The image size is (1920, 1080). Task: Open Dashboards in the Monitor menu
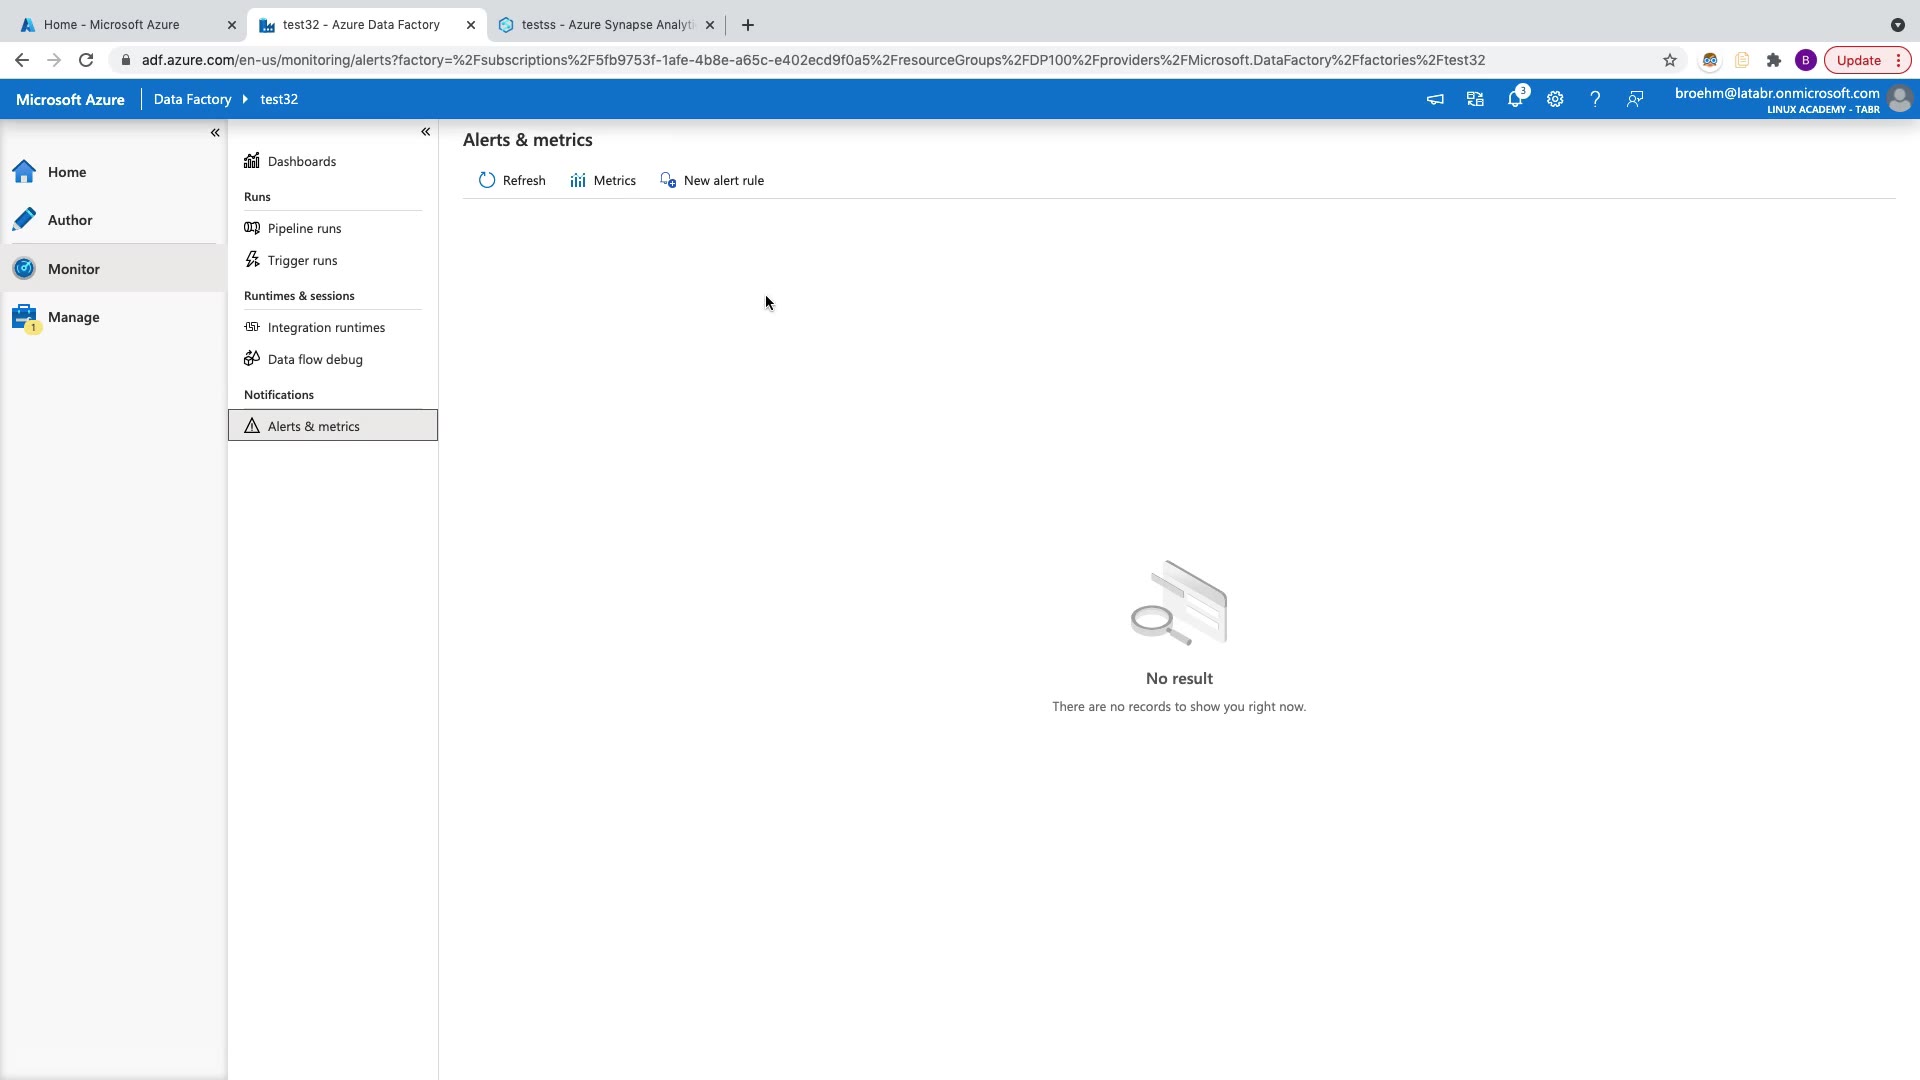pyautogui.click(x=301, y=162)
